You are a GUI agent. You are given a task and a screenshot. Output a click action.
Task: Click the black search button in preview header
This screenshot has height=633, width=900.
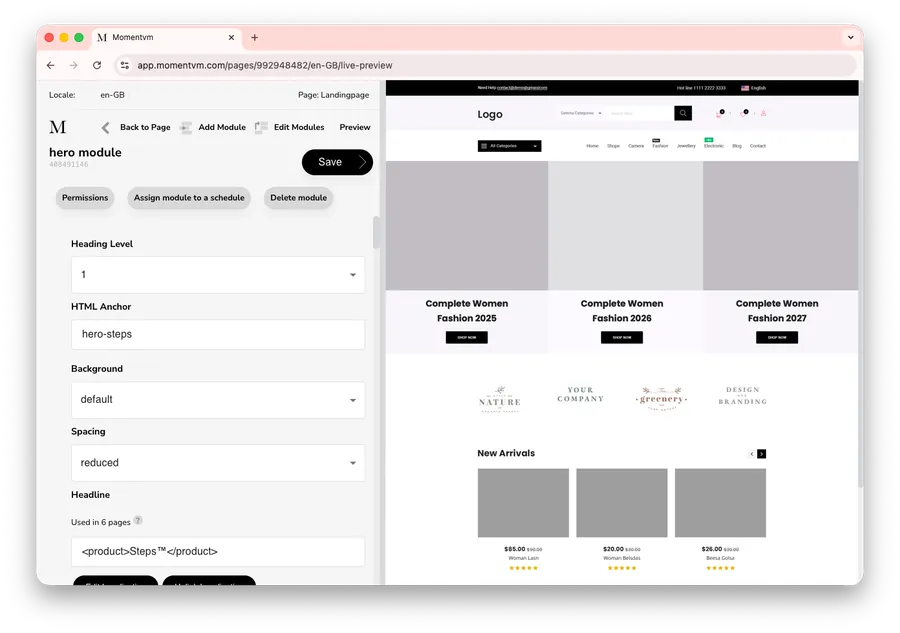coord(682,113)
